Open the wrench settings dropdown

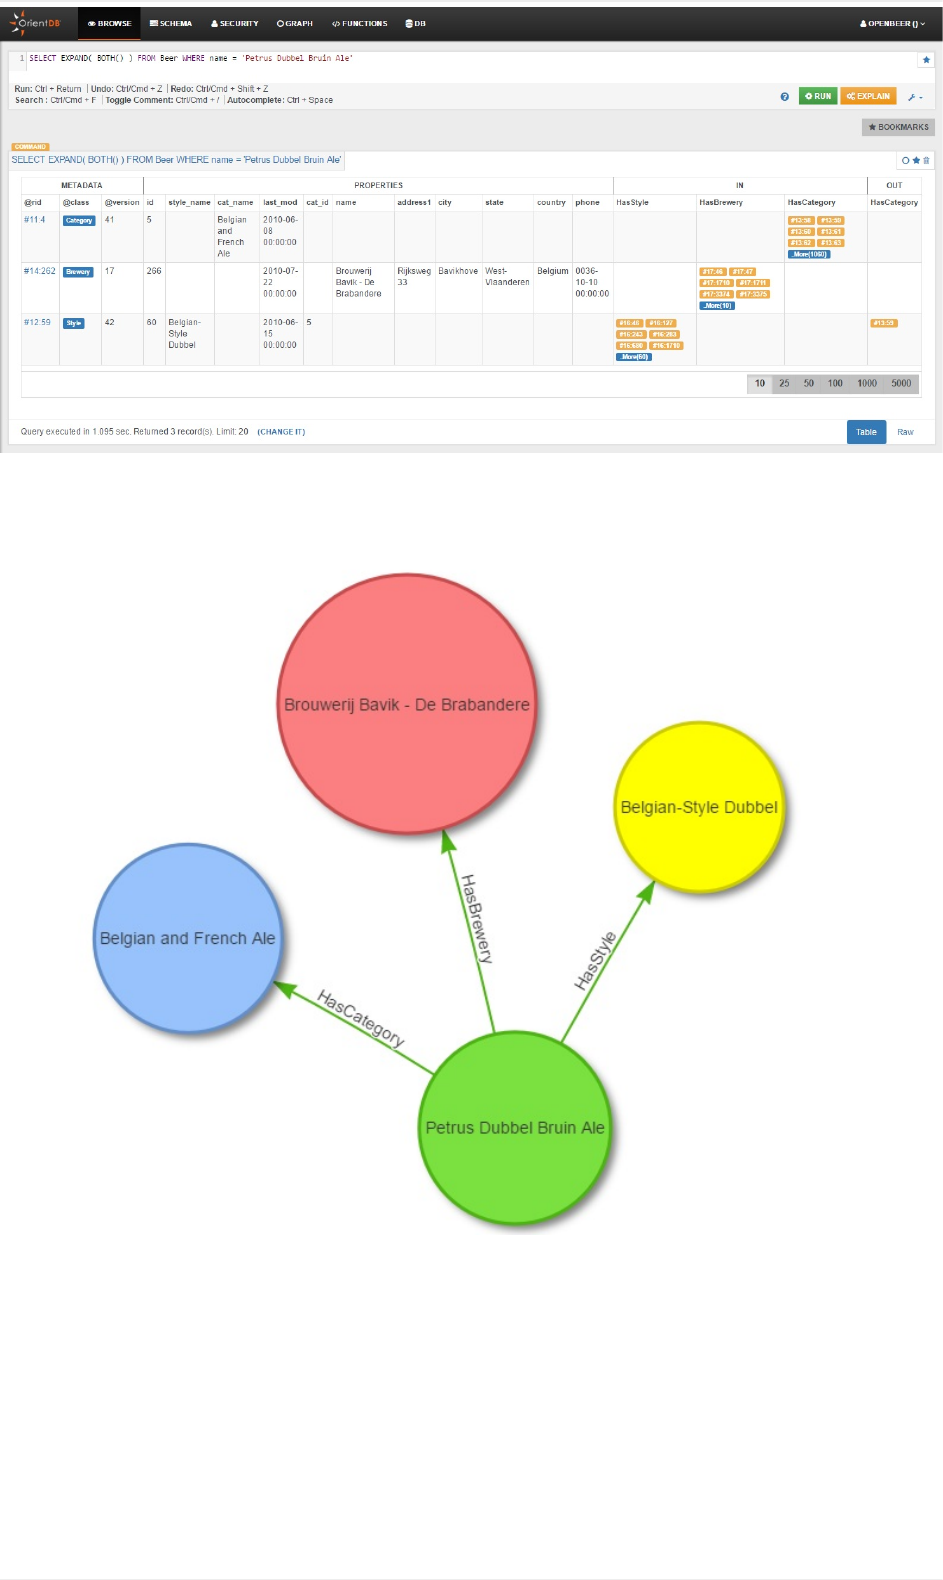click(x=915, y=97)
